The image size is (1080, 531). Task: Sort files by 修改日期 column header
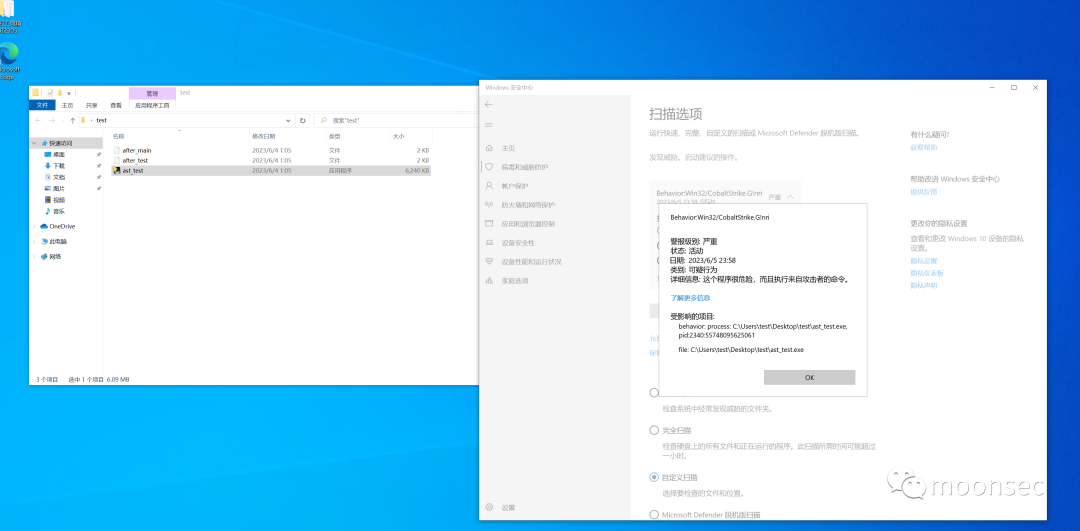[x=263, y=136]
